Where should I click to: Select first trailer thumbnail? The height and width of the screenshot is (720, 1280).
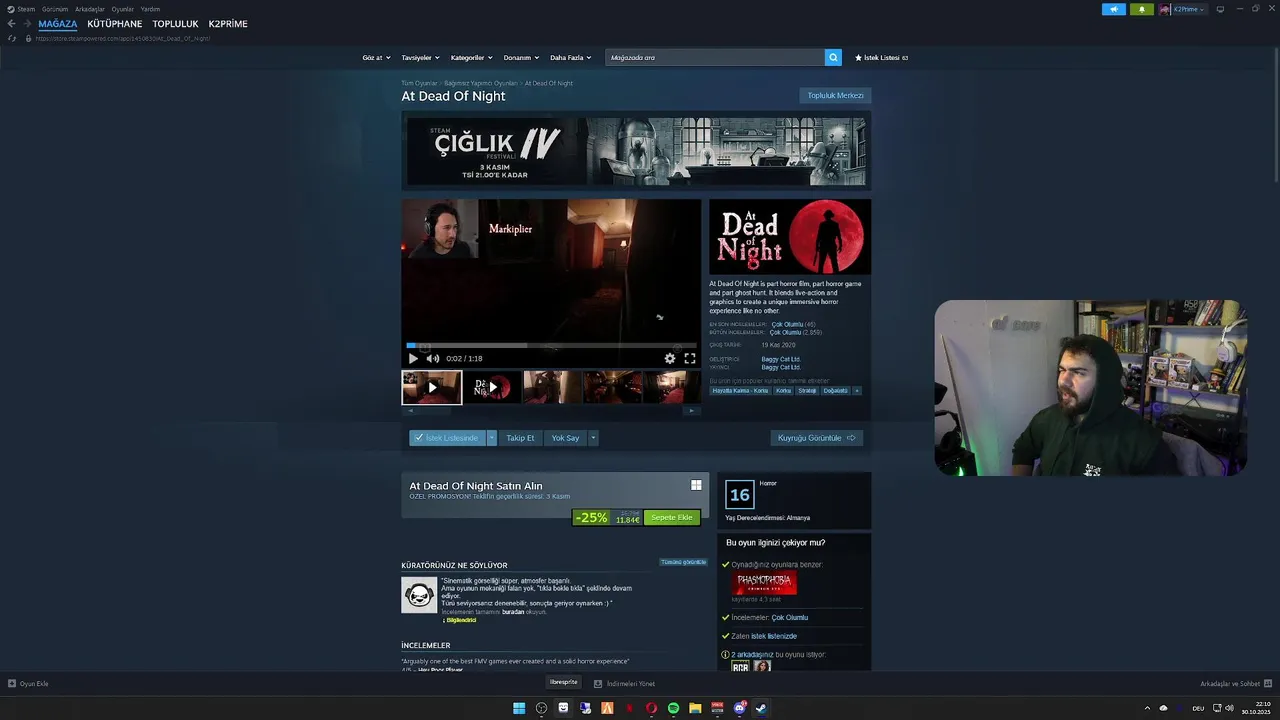tap(432, 387)
